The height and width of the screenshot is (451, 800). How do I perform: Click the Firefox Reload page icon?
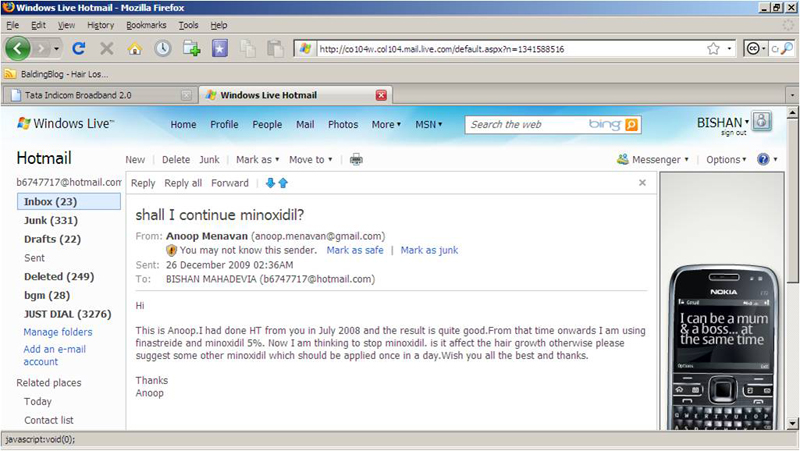click(79, 47)
